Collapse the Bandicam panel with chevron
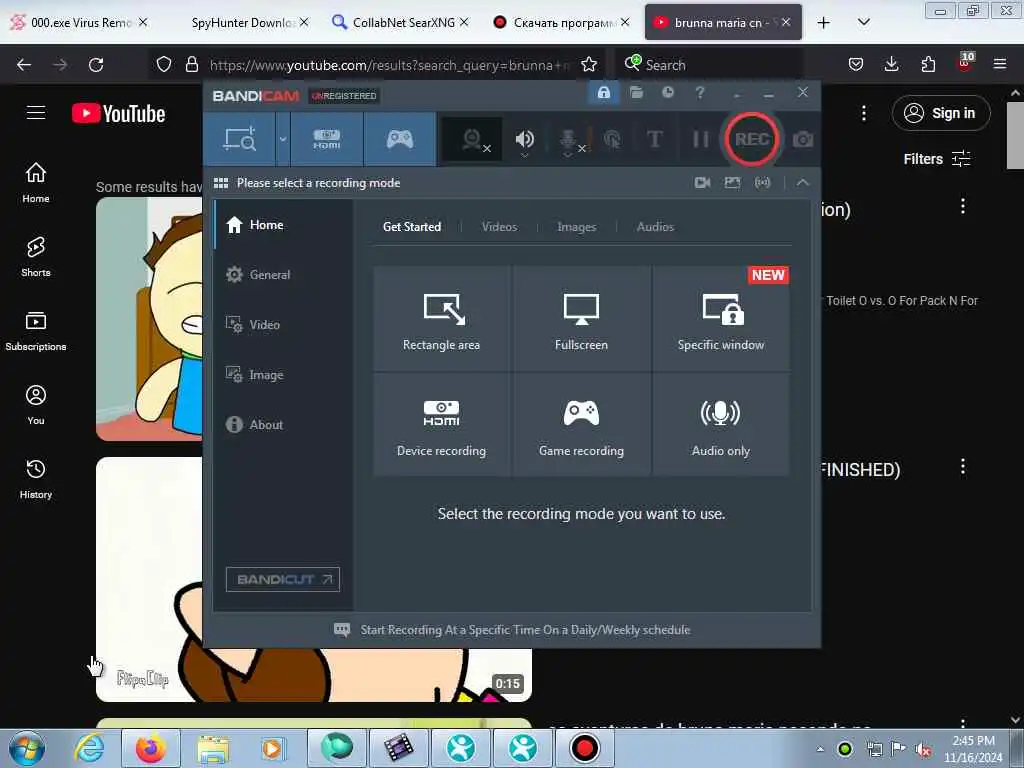This screenshot has height=768, width=1024. [x=803, y=183]
